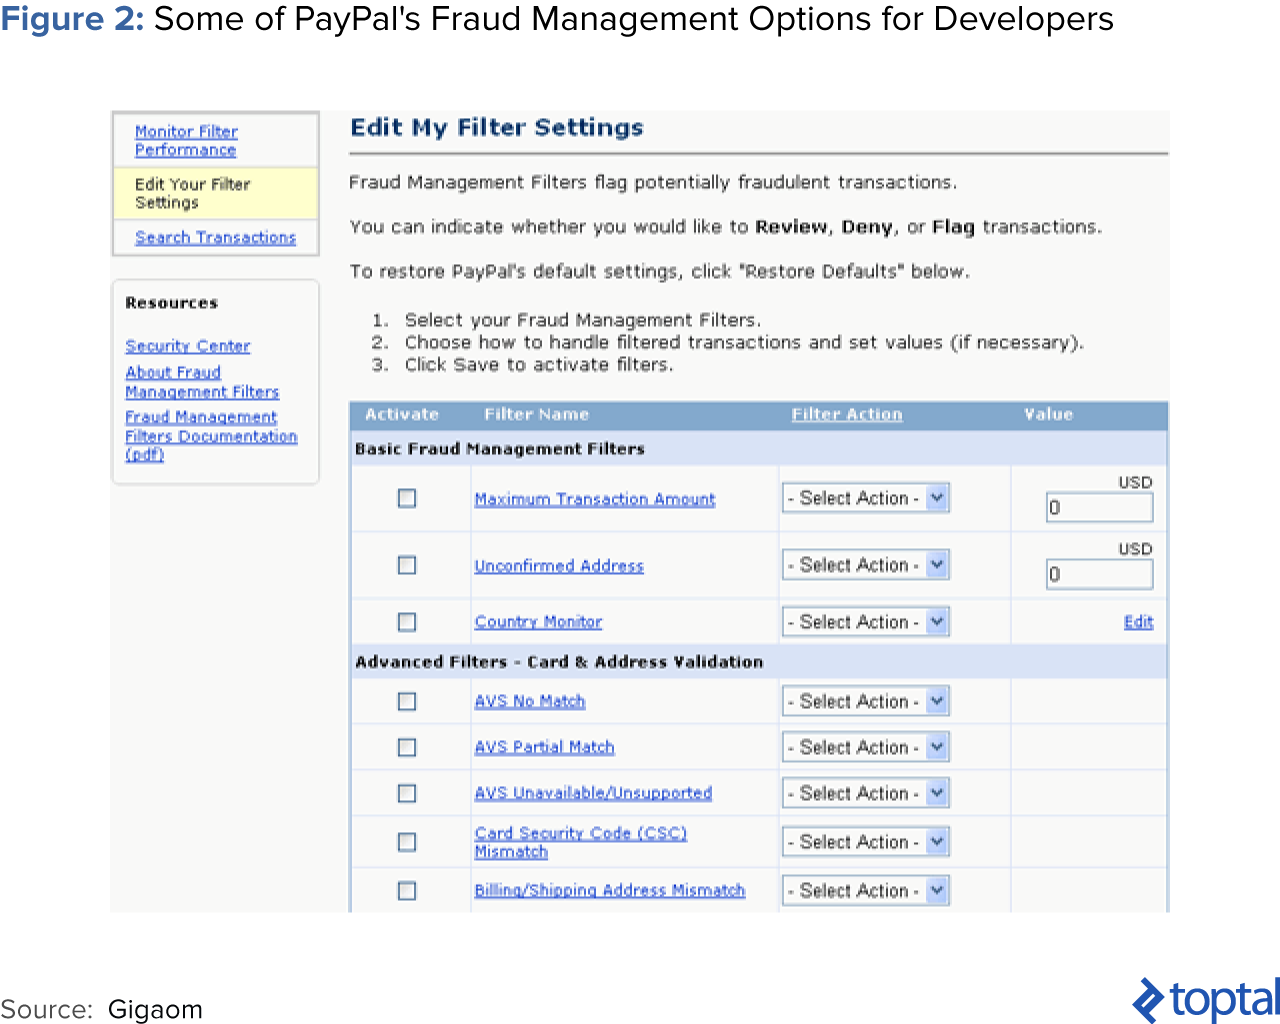The height and width of the screenshot is (1024, 1280).
Task: Click Advanced Filters - Card & Address Validation header
Action: (x=559, y=662)
